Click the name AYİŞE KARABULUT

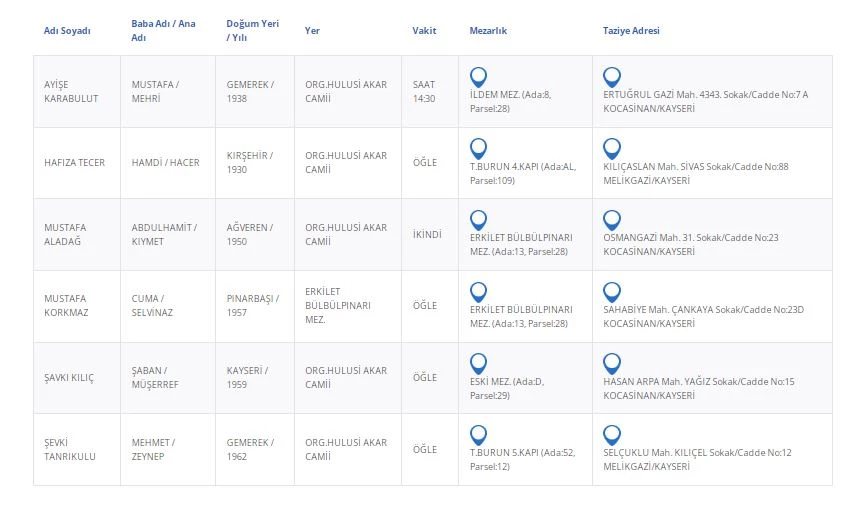point(71,91)
